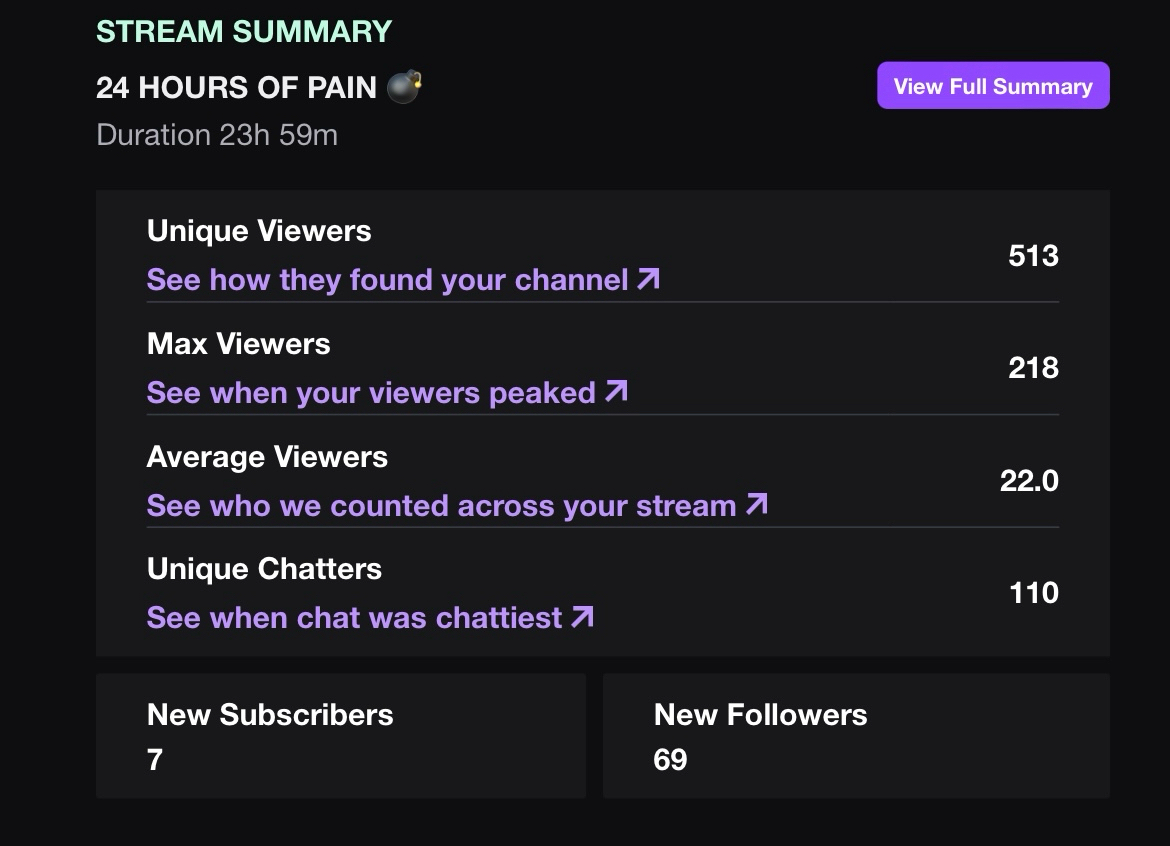
Task: Open the New Followers card
Action: point(856,736)
